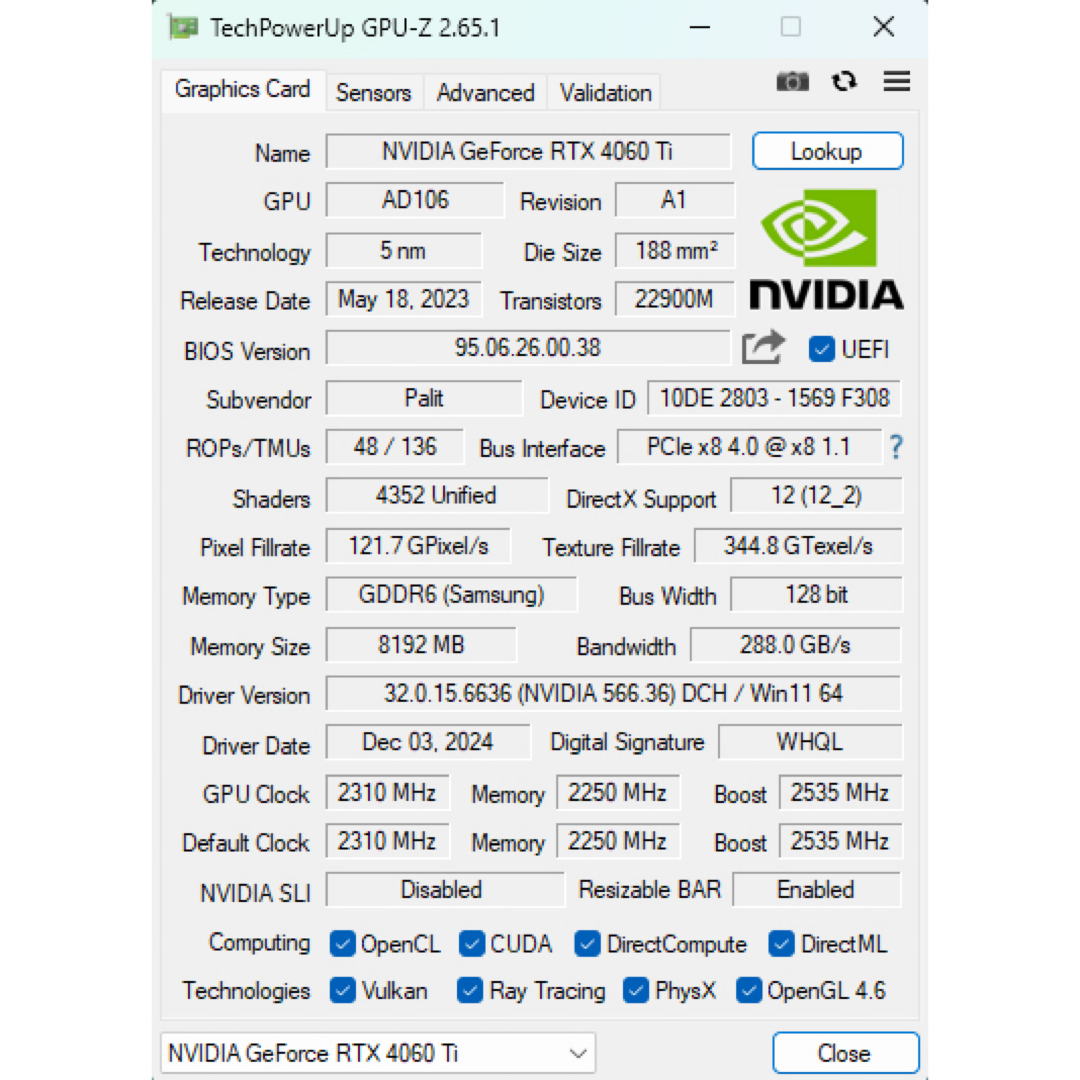Click the Subvendor field Palit

(x=424, y=398)
